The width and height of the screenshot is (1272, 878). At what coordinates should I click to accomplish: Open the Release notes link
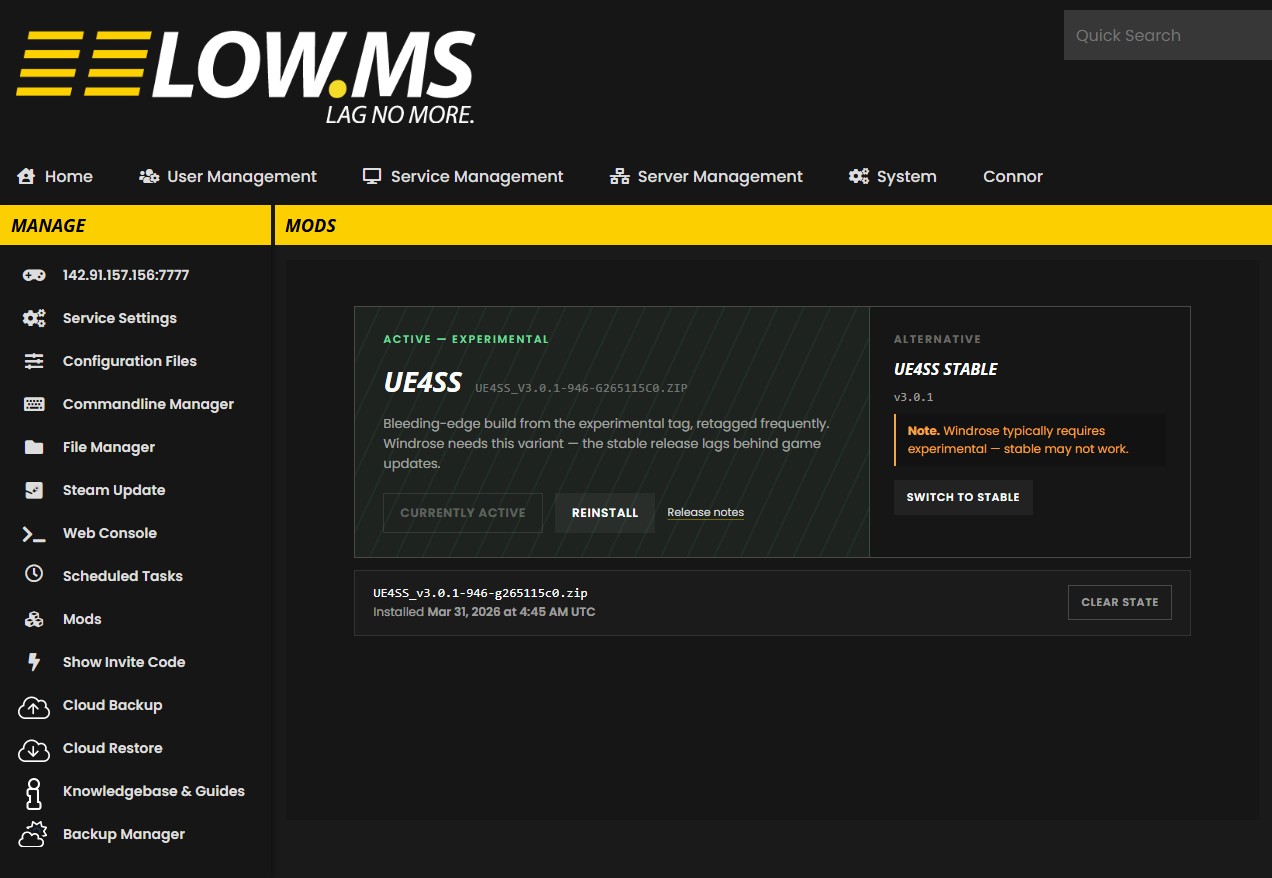coord(706,512)
